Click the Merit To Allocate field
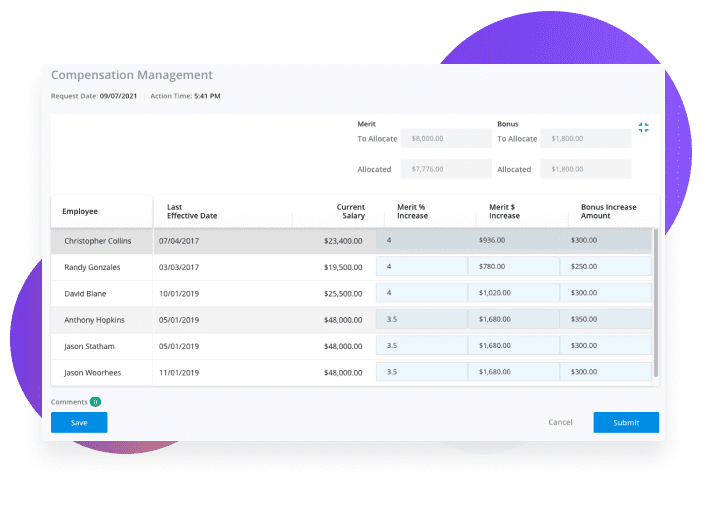The image size is (706, 505). [x=446, y=139]
